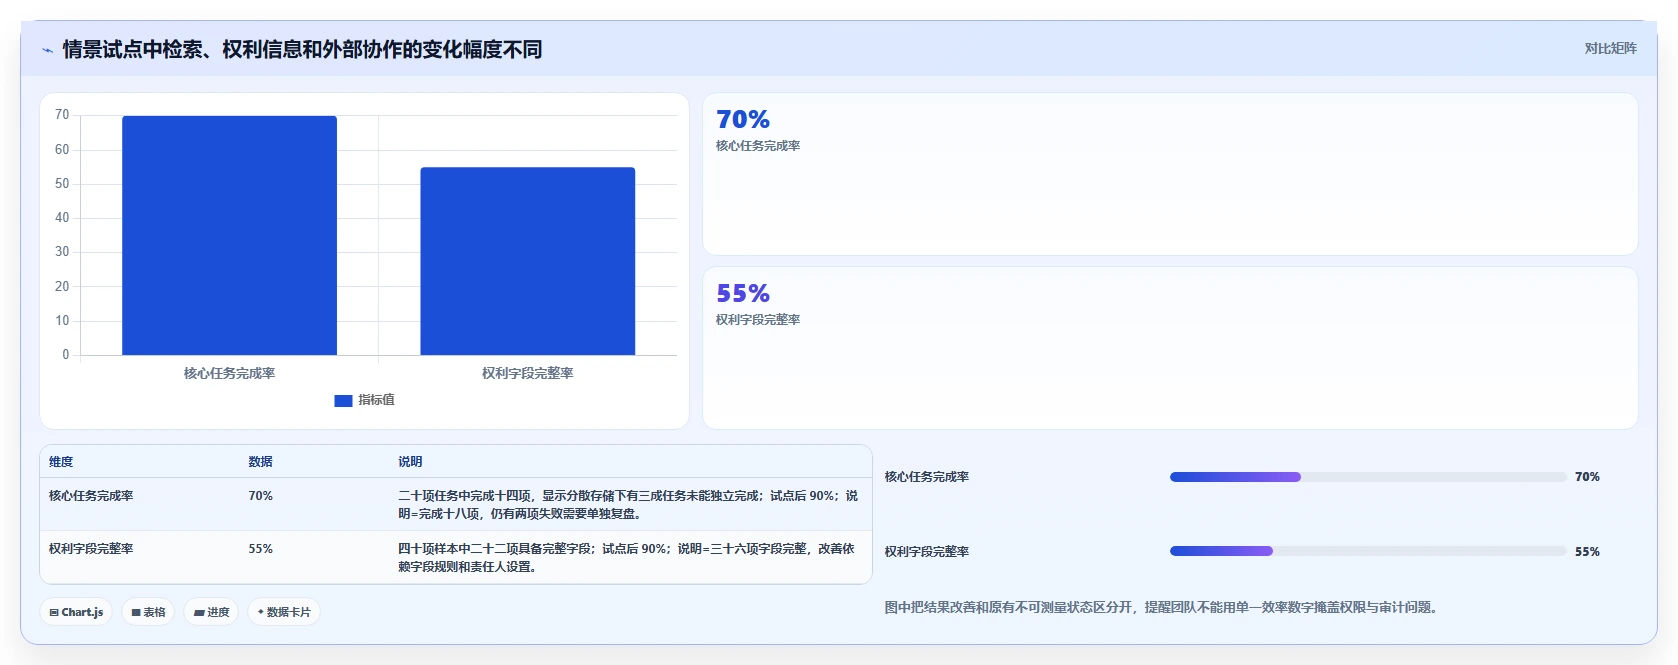Click the 说明 column header
This screenshot has width=1678, height=665.
pyautogui.click(x=410, y=462)
